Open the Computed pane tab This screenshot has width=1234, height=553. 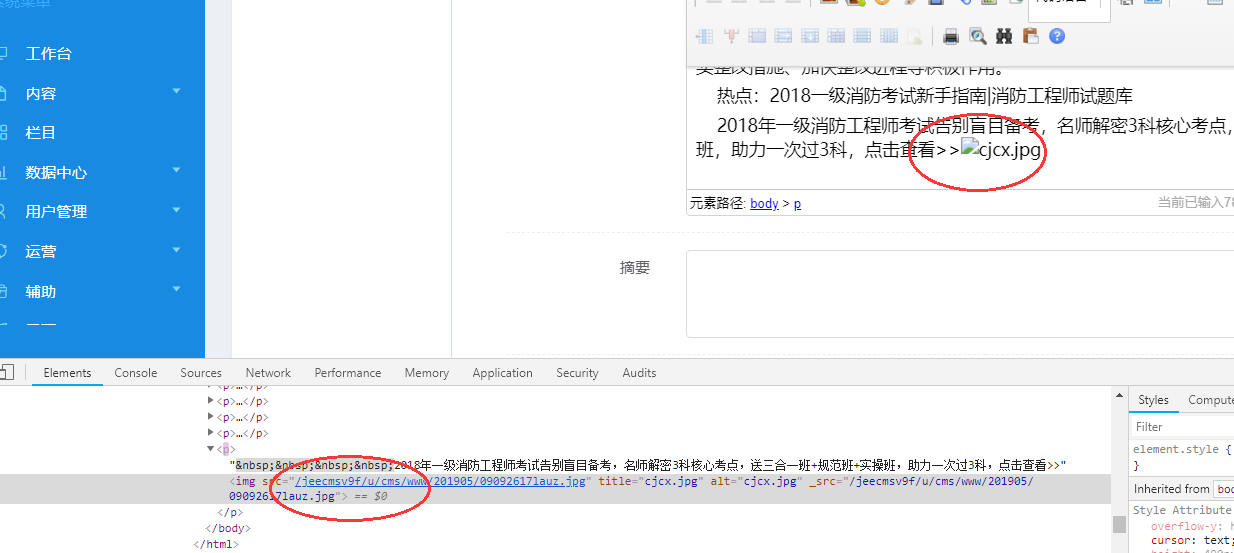click(x=1210, y=400)
